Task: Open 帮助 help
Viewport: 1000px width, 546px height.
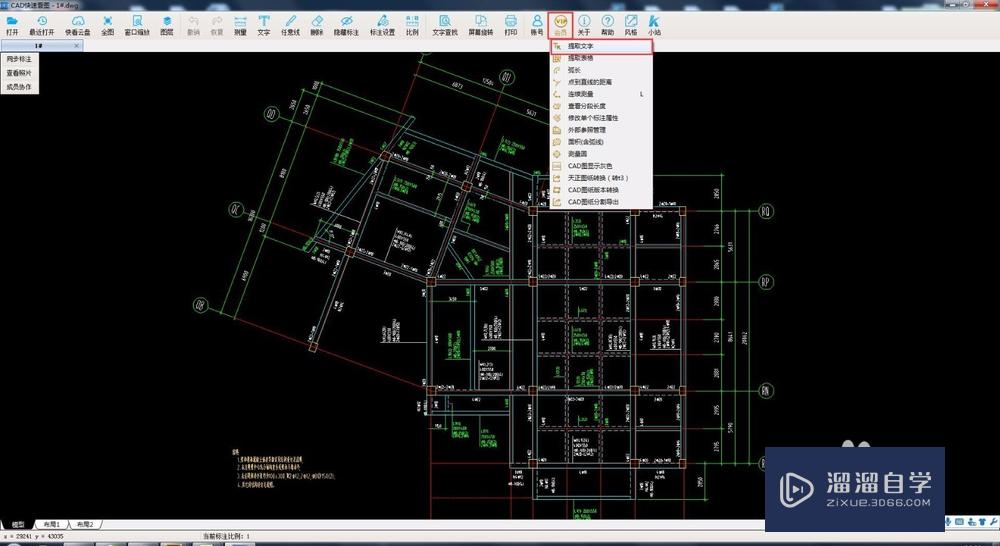Action: click(x=608, y=26)
